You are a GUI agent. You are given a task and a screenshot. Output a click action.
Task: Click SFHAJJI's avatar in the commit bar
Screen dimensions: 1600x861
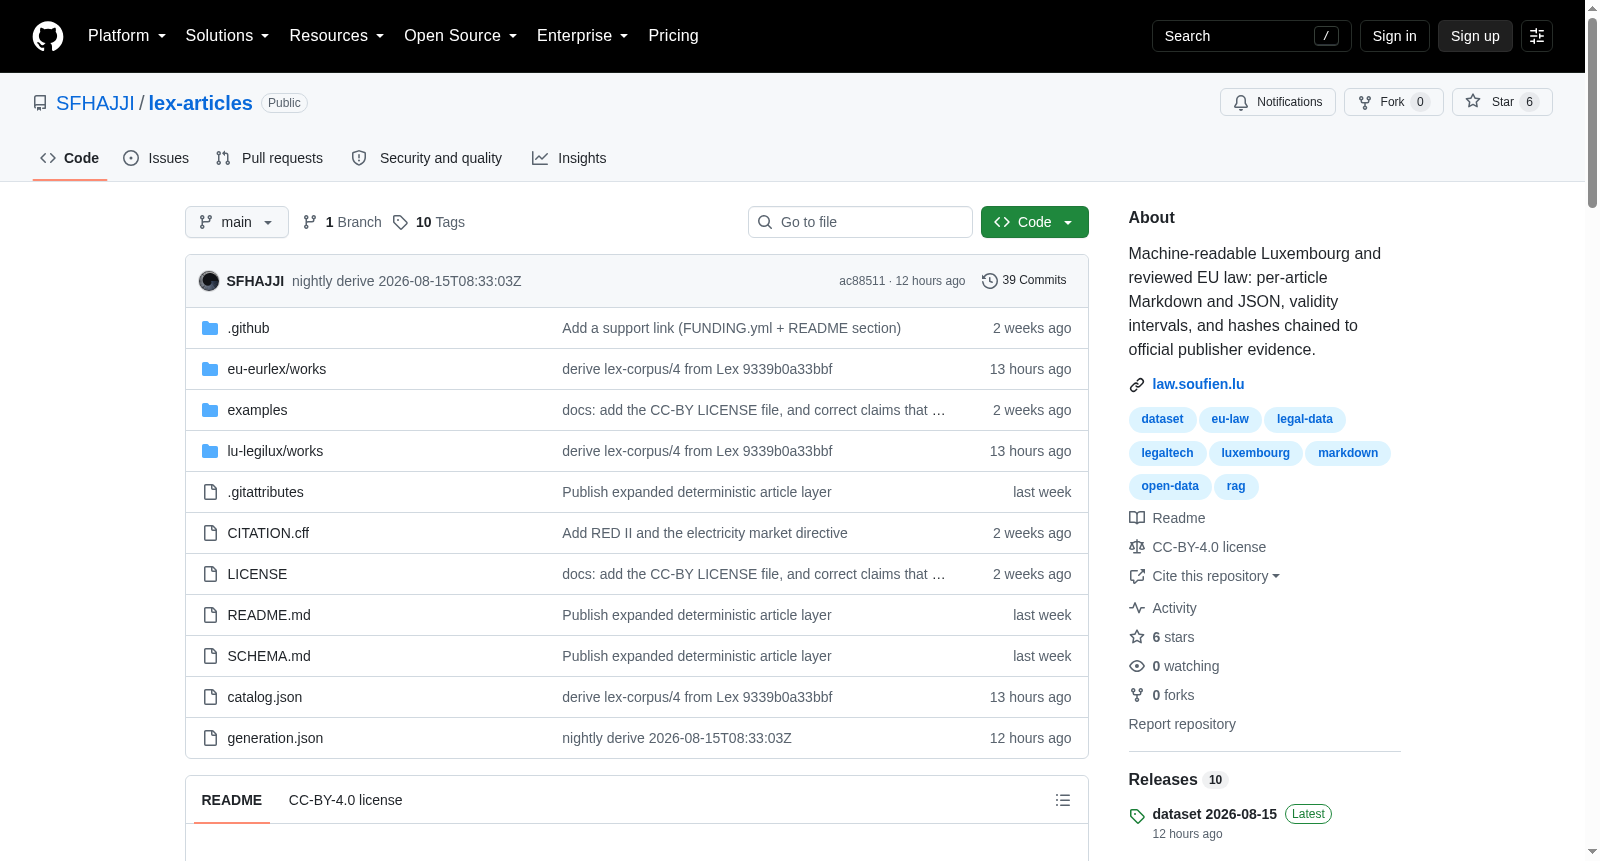(209, 281)
